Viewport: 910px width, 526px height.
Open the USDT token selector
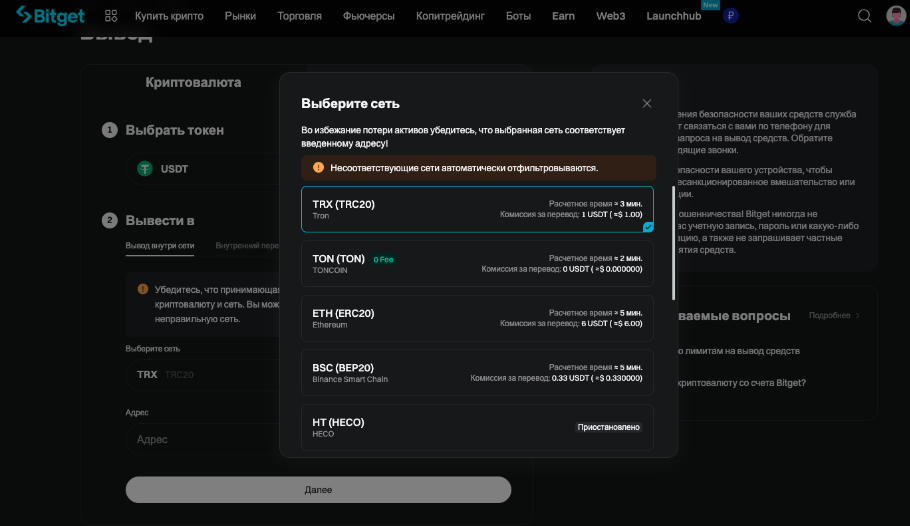click(x=203, y=168)
